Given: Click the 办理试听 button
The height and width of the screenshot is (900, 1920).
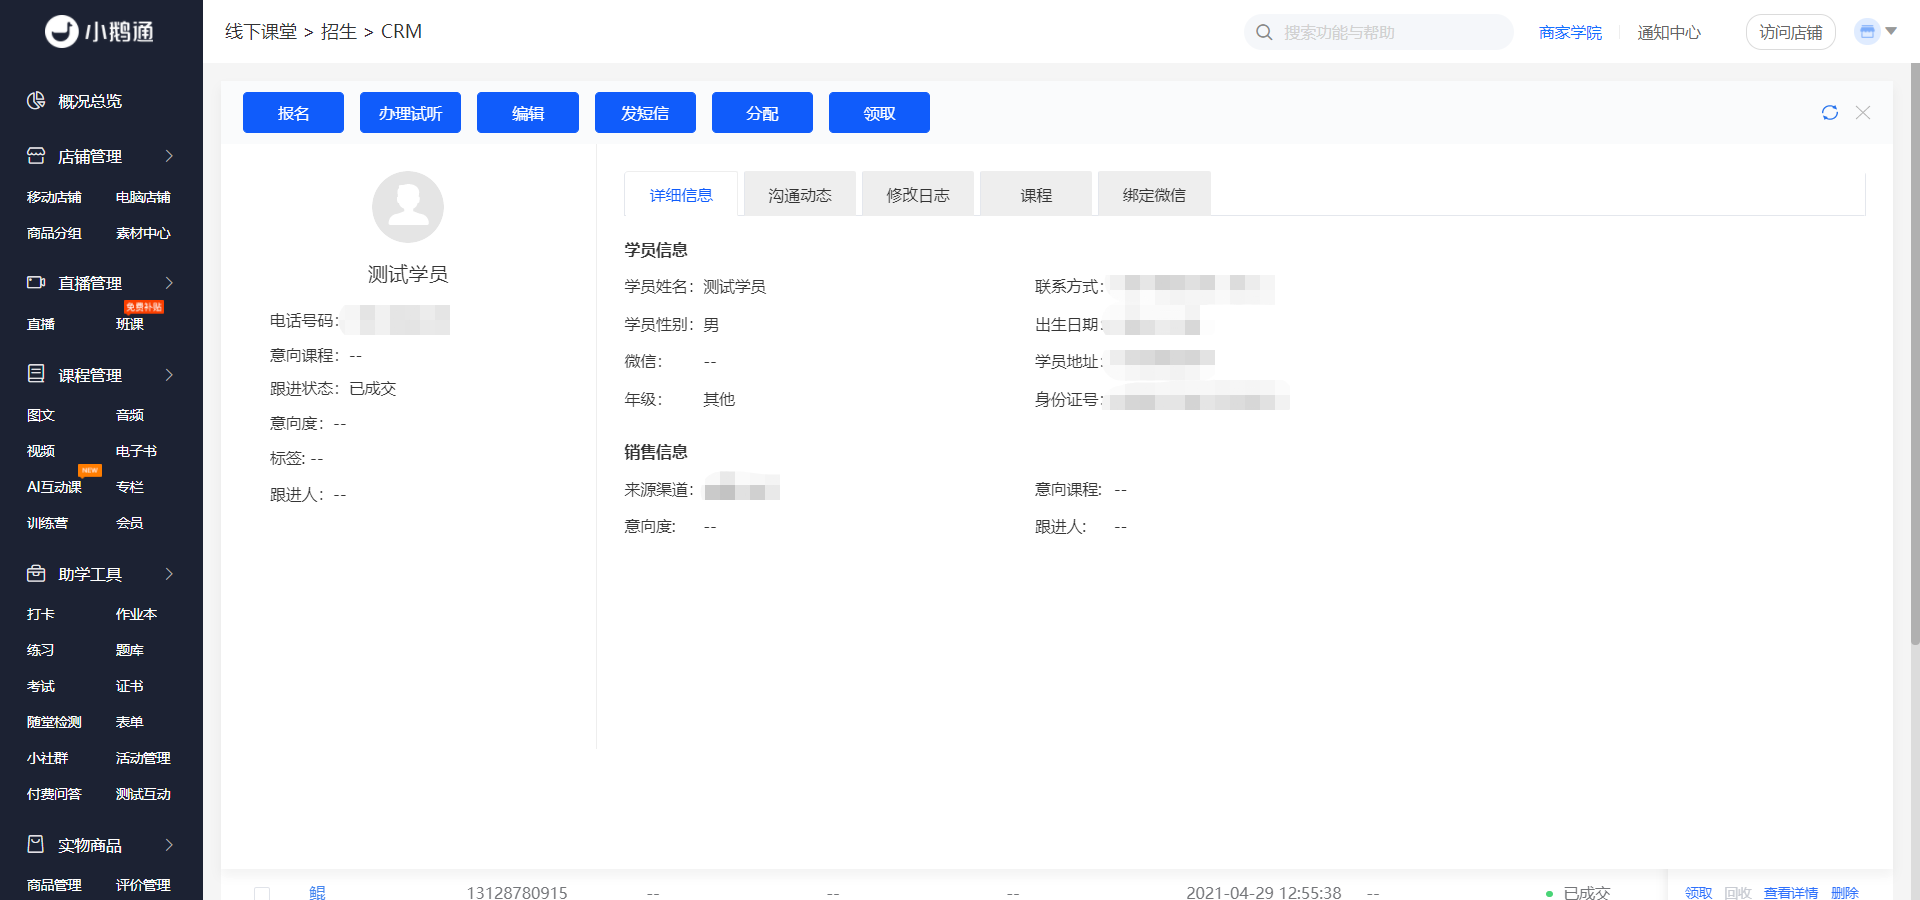Looking at the screenshot, I should pyautogui.click(x=410, y=112).
